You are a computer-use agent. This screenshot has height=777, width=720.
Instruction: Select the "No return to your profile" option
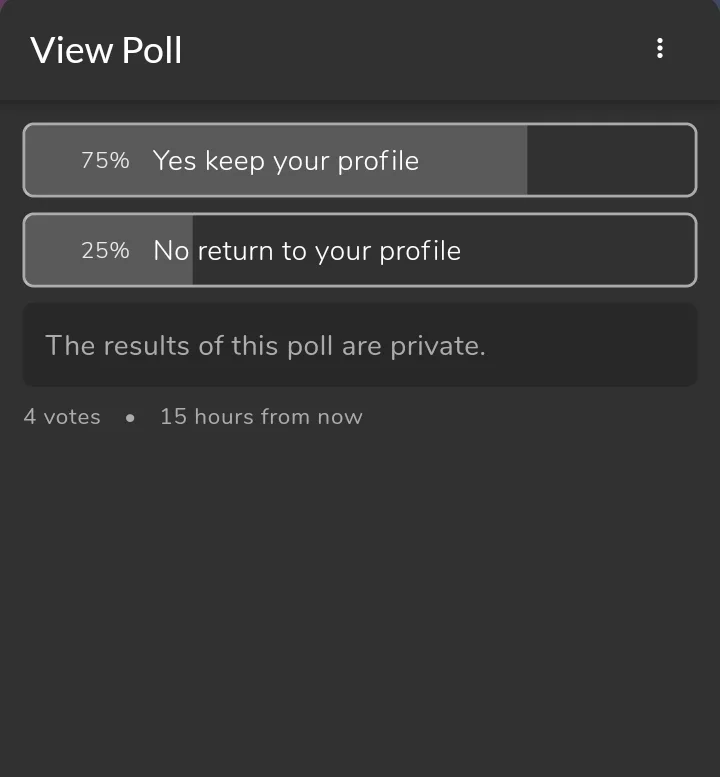(x=307, y=250)
